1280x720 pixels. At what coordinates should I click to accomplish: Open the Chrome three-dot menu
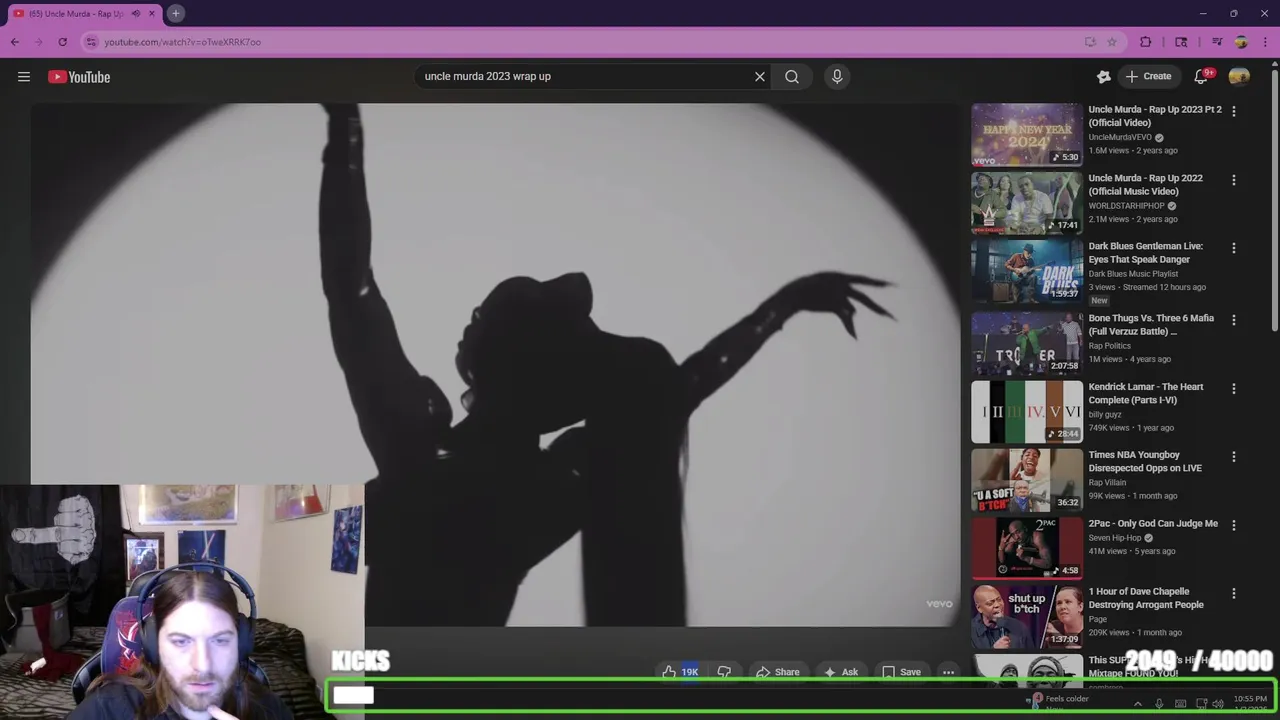pyautogui.click(x=1265, y=42)
